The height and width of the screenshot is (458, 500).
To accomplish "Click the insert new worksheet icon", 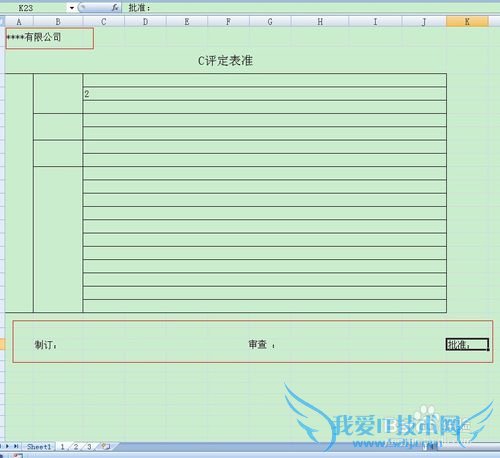I will tap(105, 446).
